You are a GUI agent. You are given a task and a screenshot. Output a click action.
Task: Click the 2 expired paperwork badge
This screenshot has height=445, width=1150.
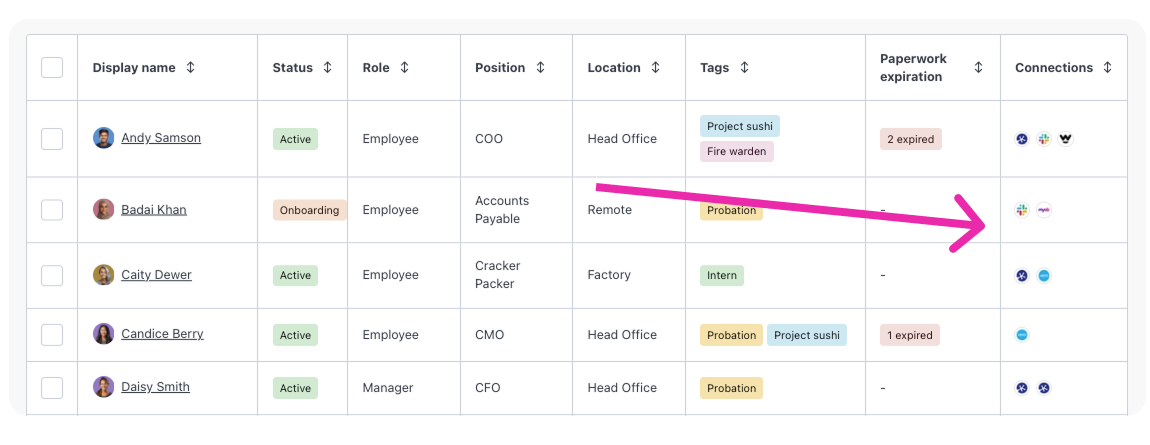(x=910, y=139)
